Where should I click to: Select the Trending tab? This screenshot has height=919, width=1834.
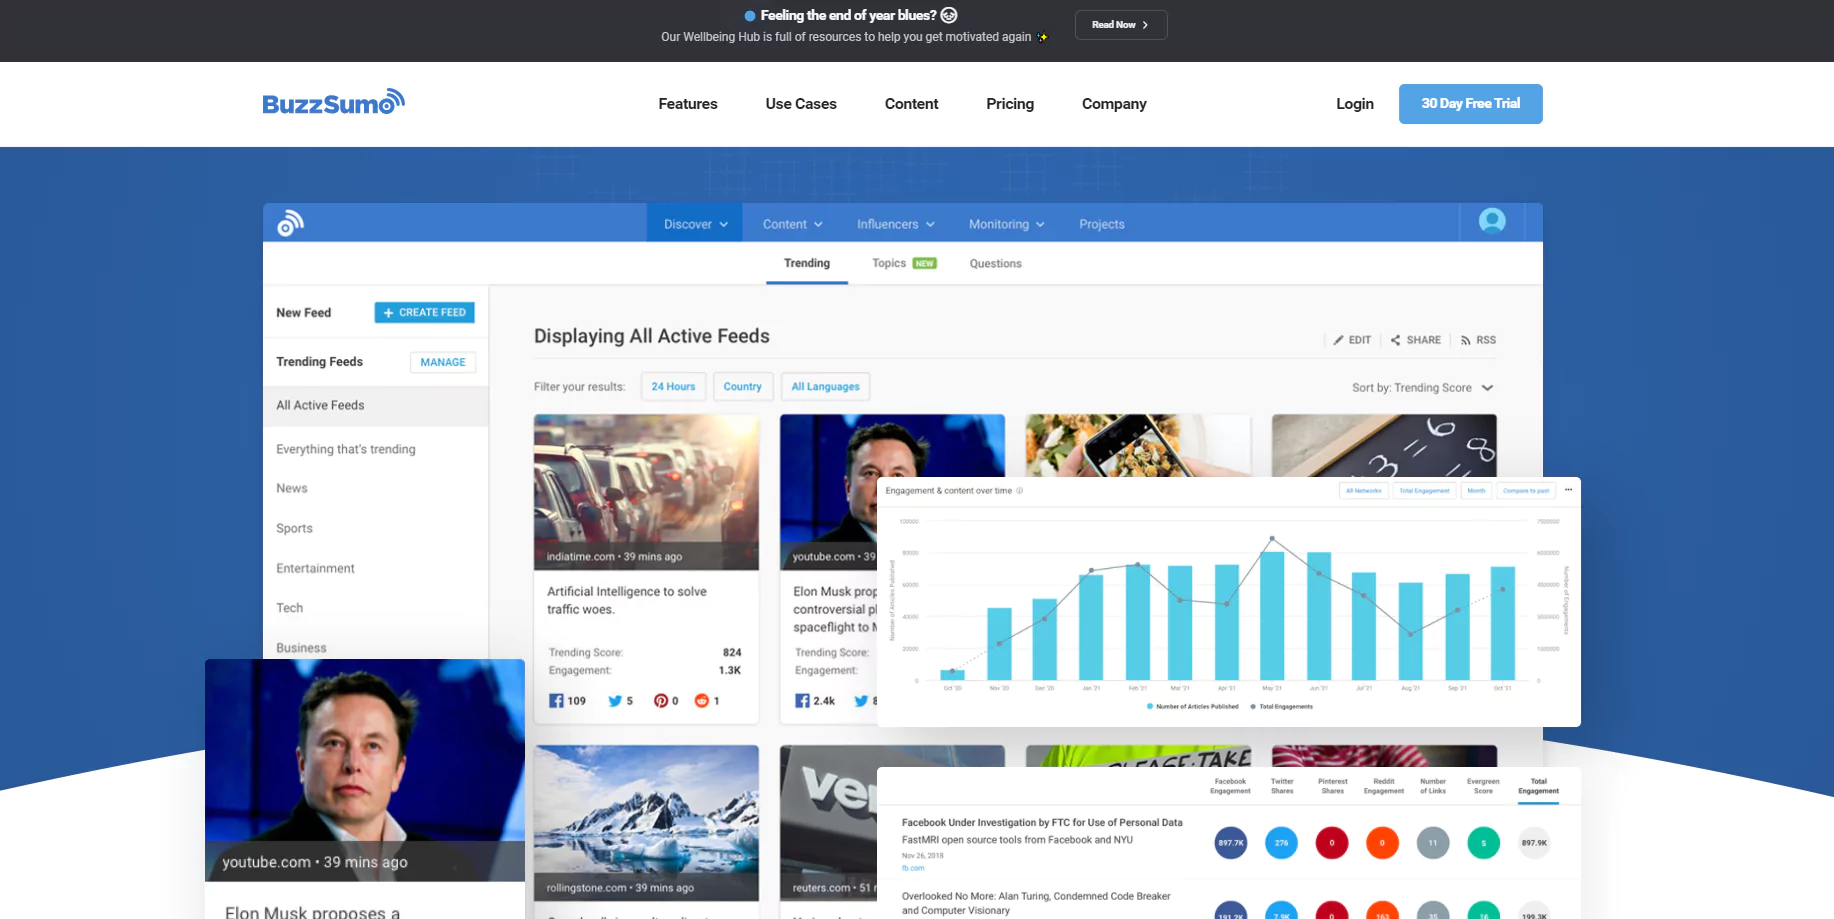pos(807,264)
